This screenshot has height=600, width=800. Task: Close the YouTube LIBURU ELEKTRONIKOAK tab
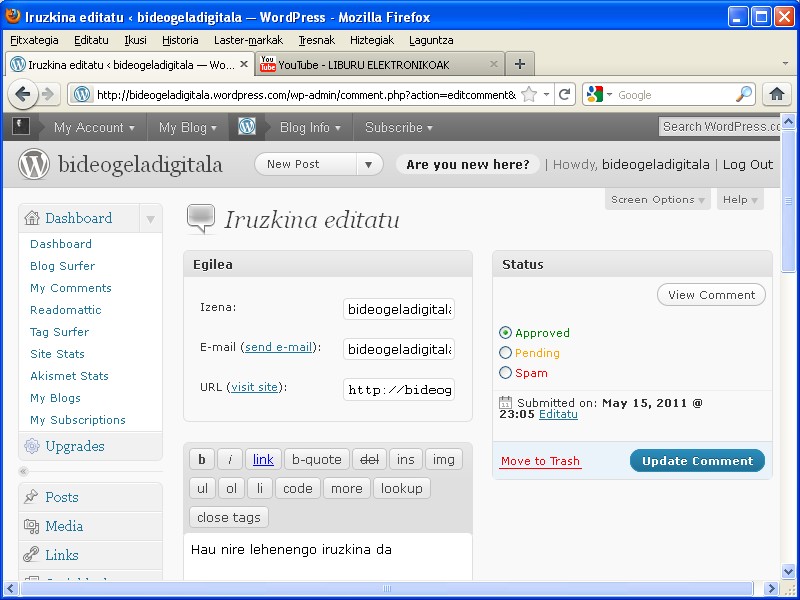(493, 64)
